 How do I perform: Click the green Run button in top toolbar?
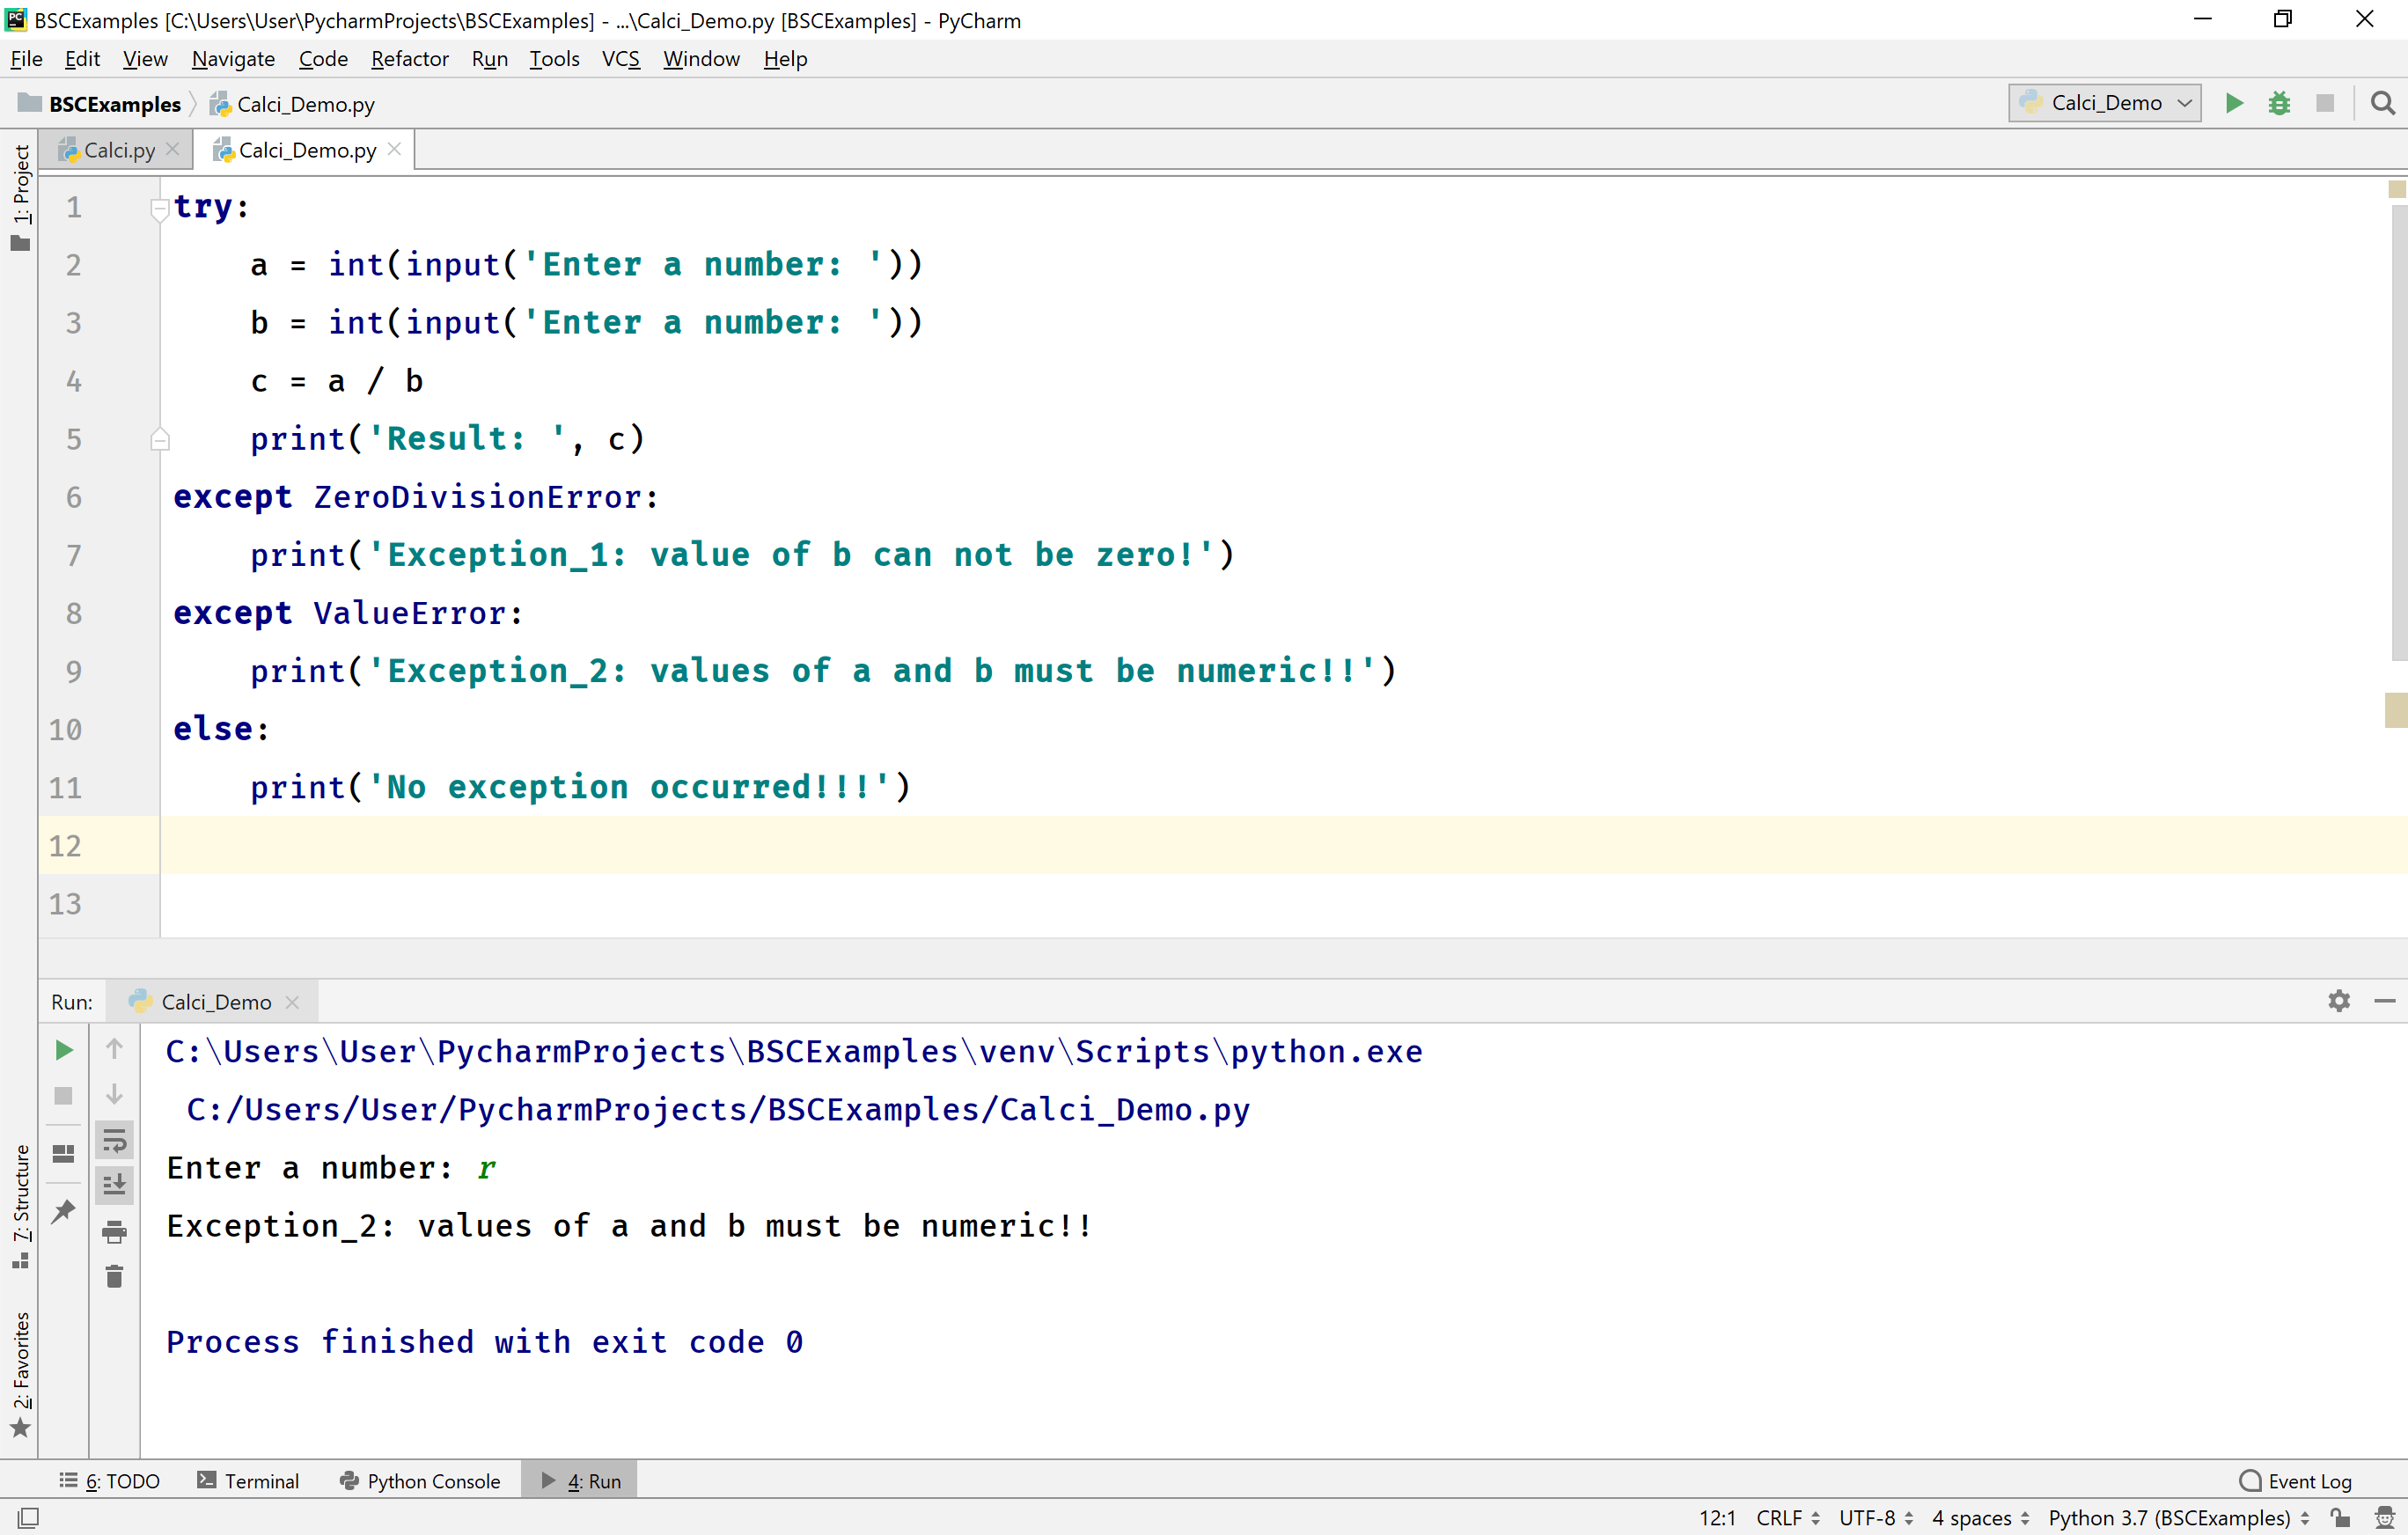pos(2233,103)
